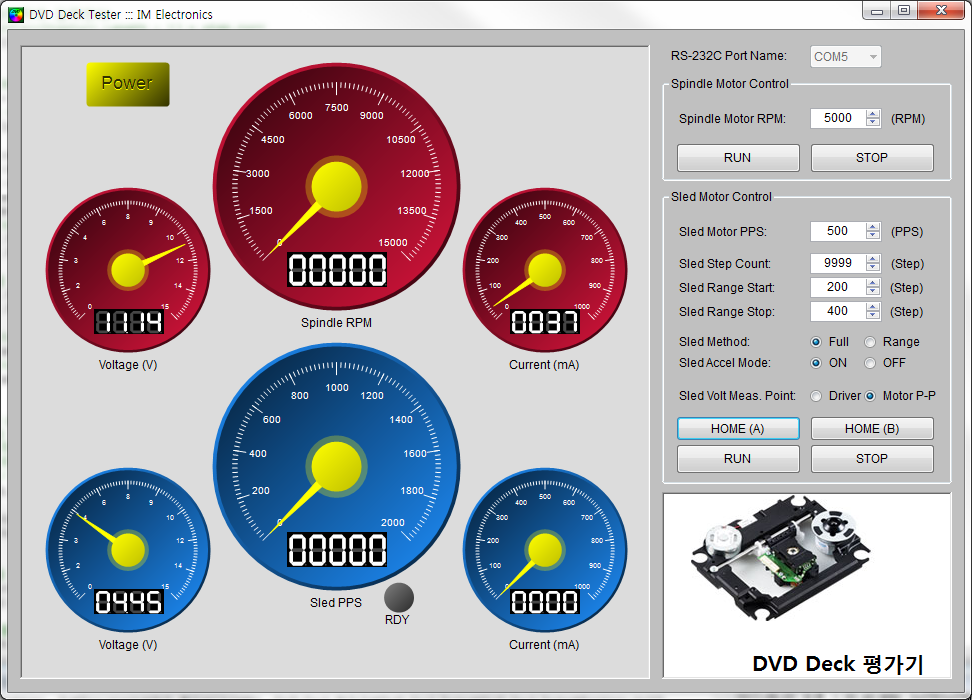This screenshot has width=972, height=700.
Task: Click the red Voltage gauge
Action: [128, 268]
